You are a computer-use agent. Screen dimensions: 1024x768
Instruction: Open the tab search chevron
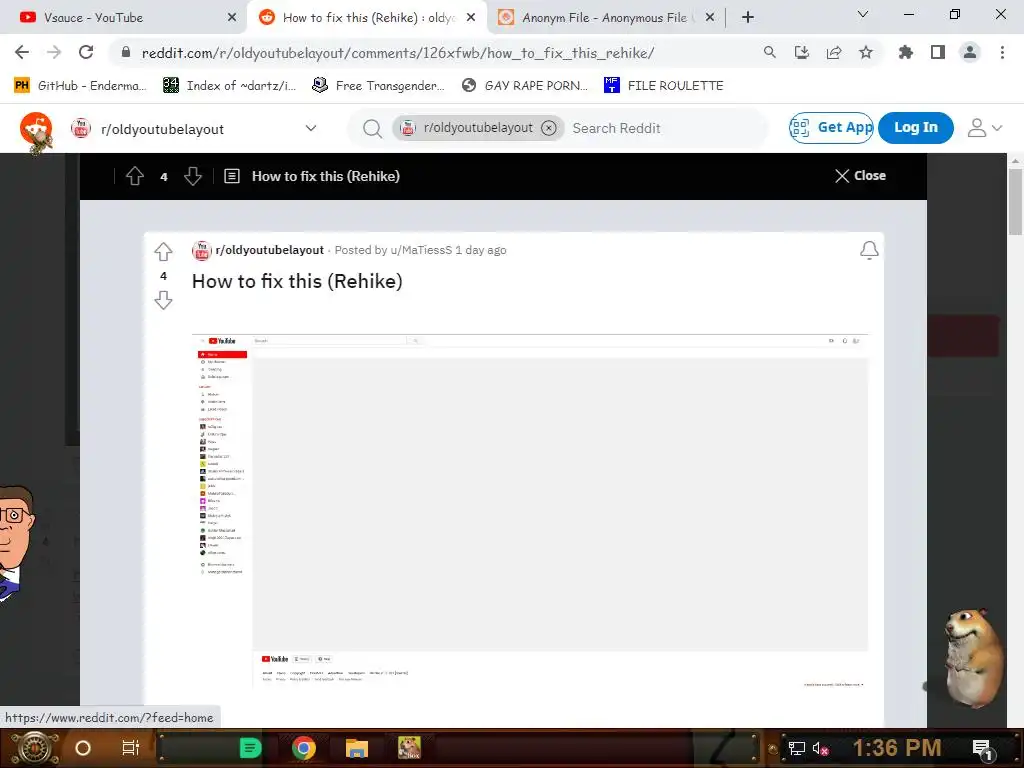tap(862, 14)
